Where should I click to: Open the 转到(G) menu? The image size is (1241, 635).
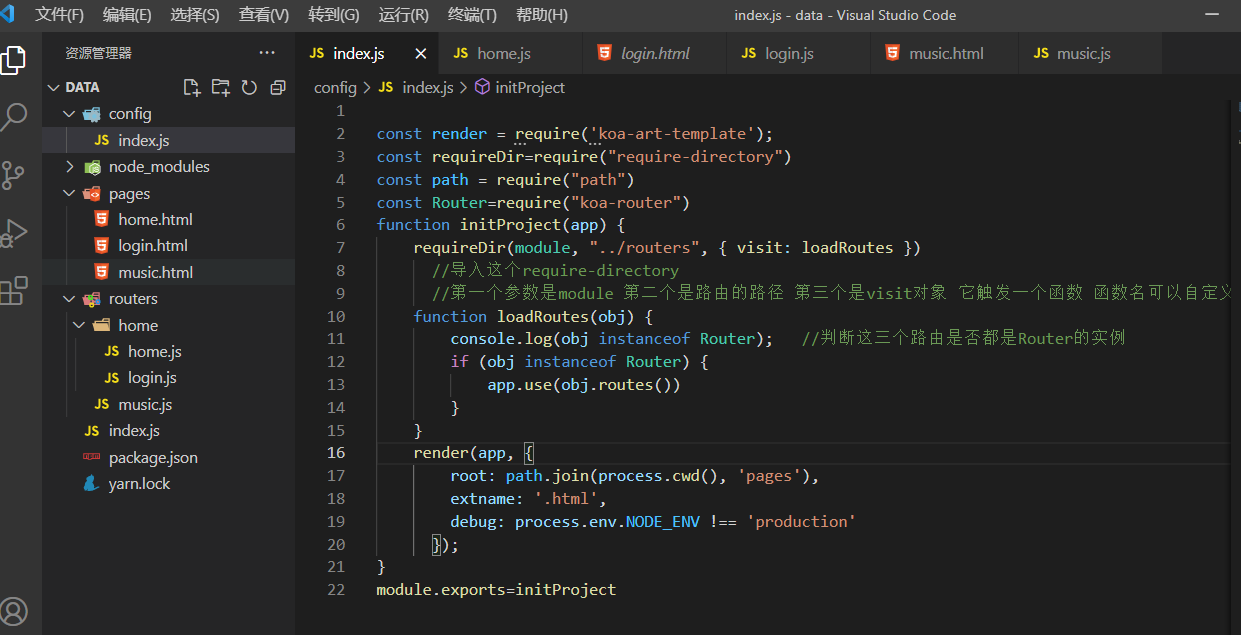334,15
